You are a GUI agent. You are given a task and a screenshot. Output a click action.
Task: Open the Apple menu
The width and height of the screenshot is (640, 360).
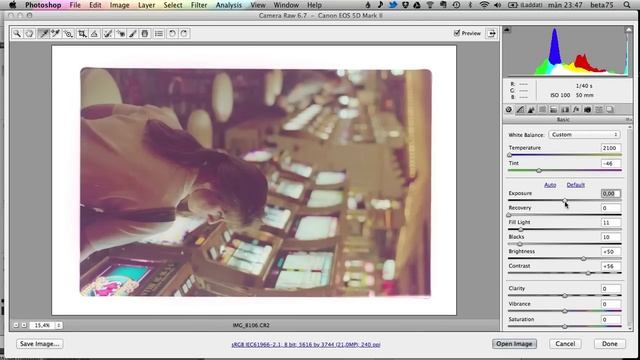[x=12, y=5]
